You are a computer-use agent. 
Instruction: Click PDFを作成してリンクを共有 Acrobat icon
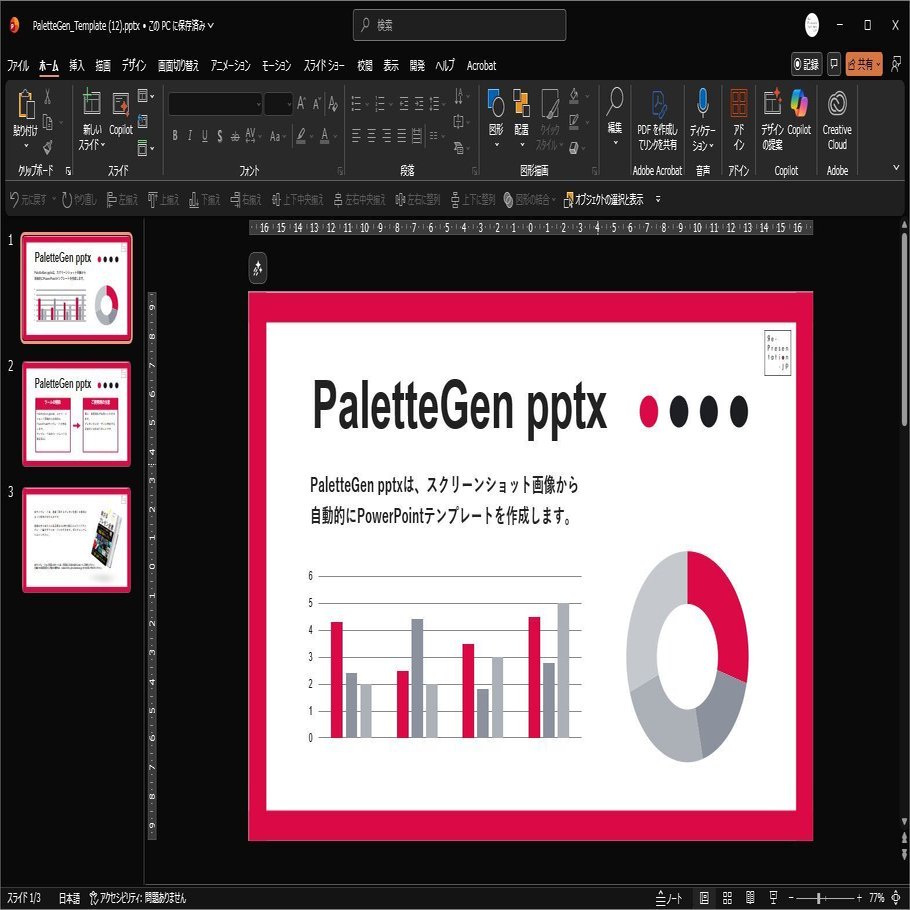click(658, 104)
